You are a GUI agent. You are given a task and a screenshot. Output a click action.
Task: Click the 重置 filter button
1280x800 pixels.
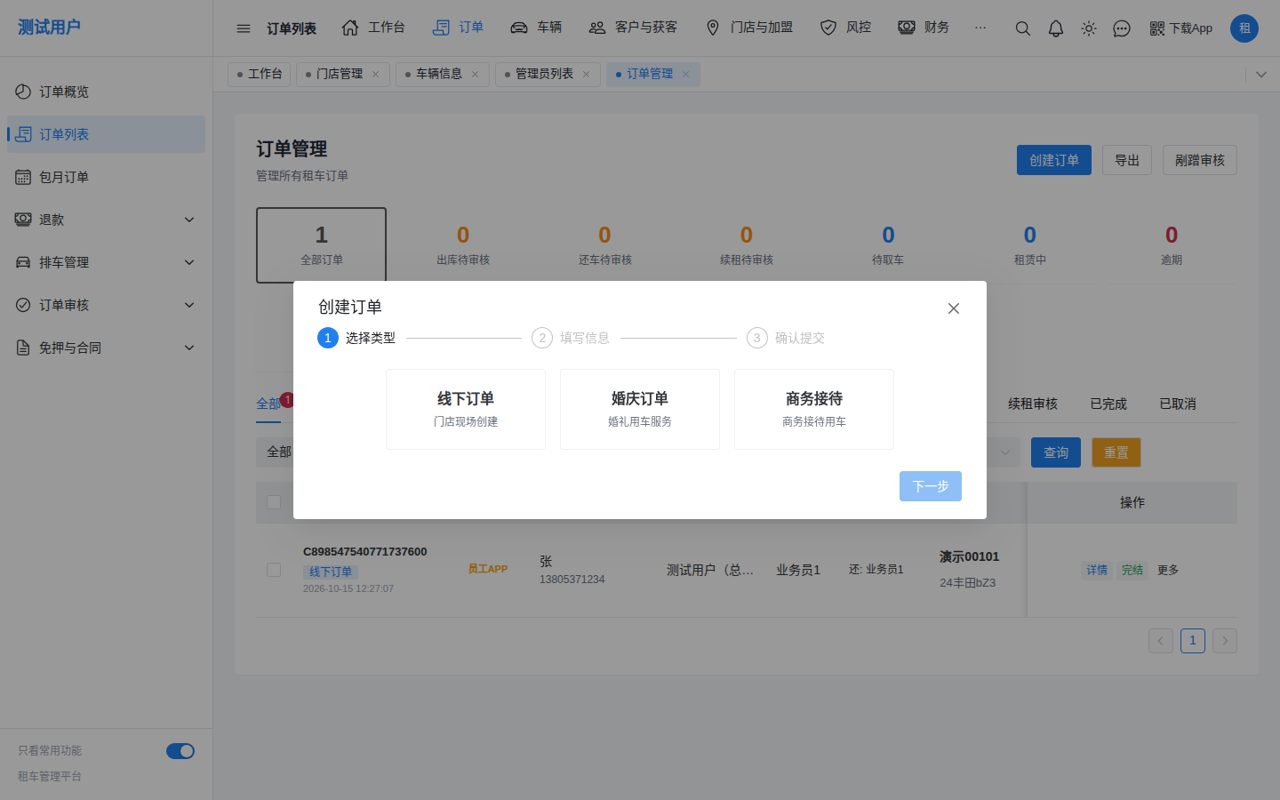coord(1116,453)
